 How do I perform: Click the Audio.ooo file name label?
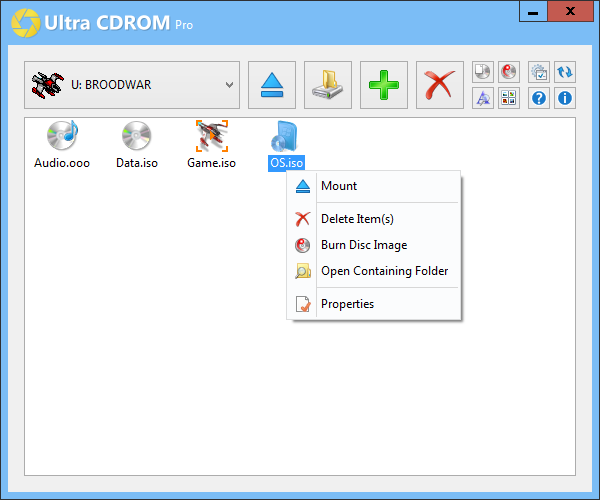pyautogui.click(x=62, y=163)
